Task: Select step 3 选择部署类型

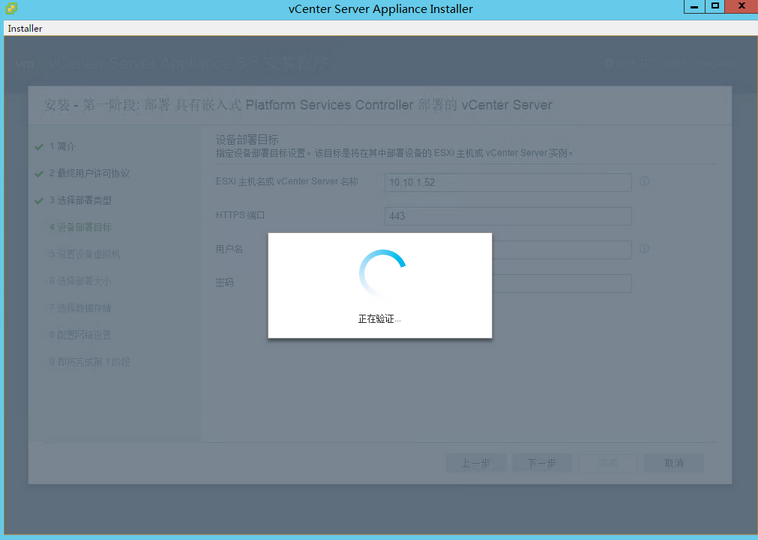Action: (x=80, y=200)
